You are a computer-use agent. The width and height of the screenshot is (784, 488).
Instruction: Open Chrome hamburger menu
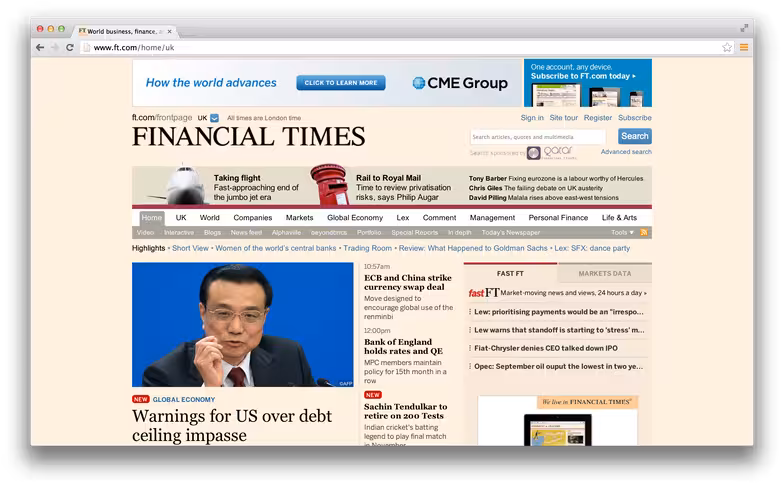click(744, 48)
